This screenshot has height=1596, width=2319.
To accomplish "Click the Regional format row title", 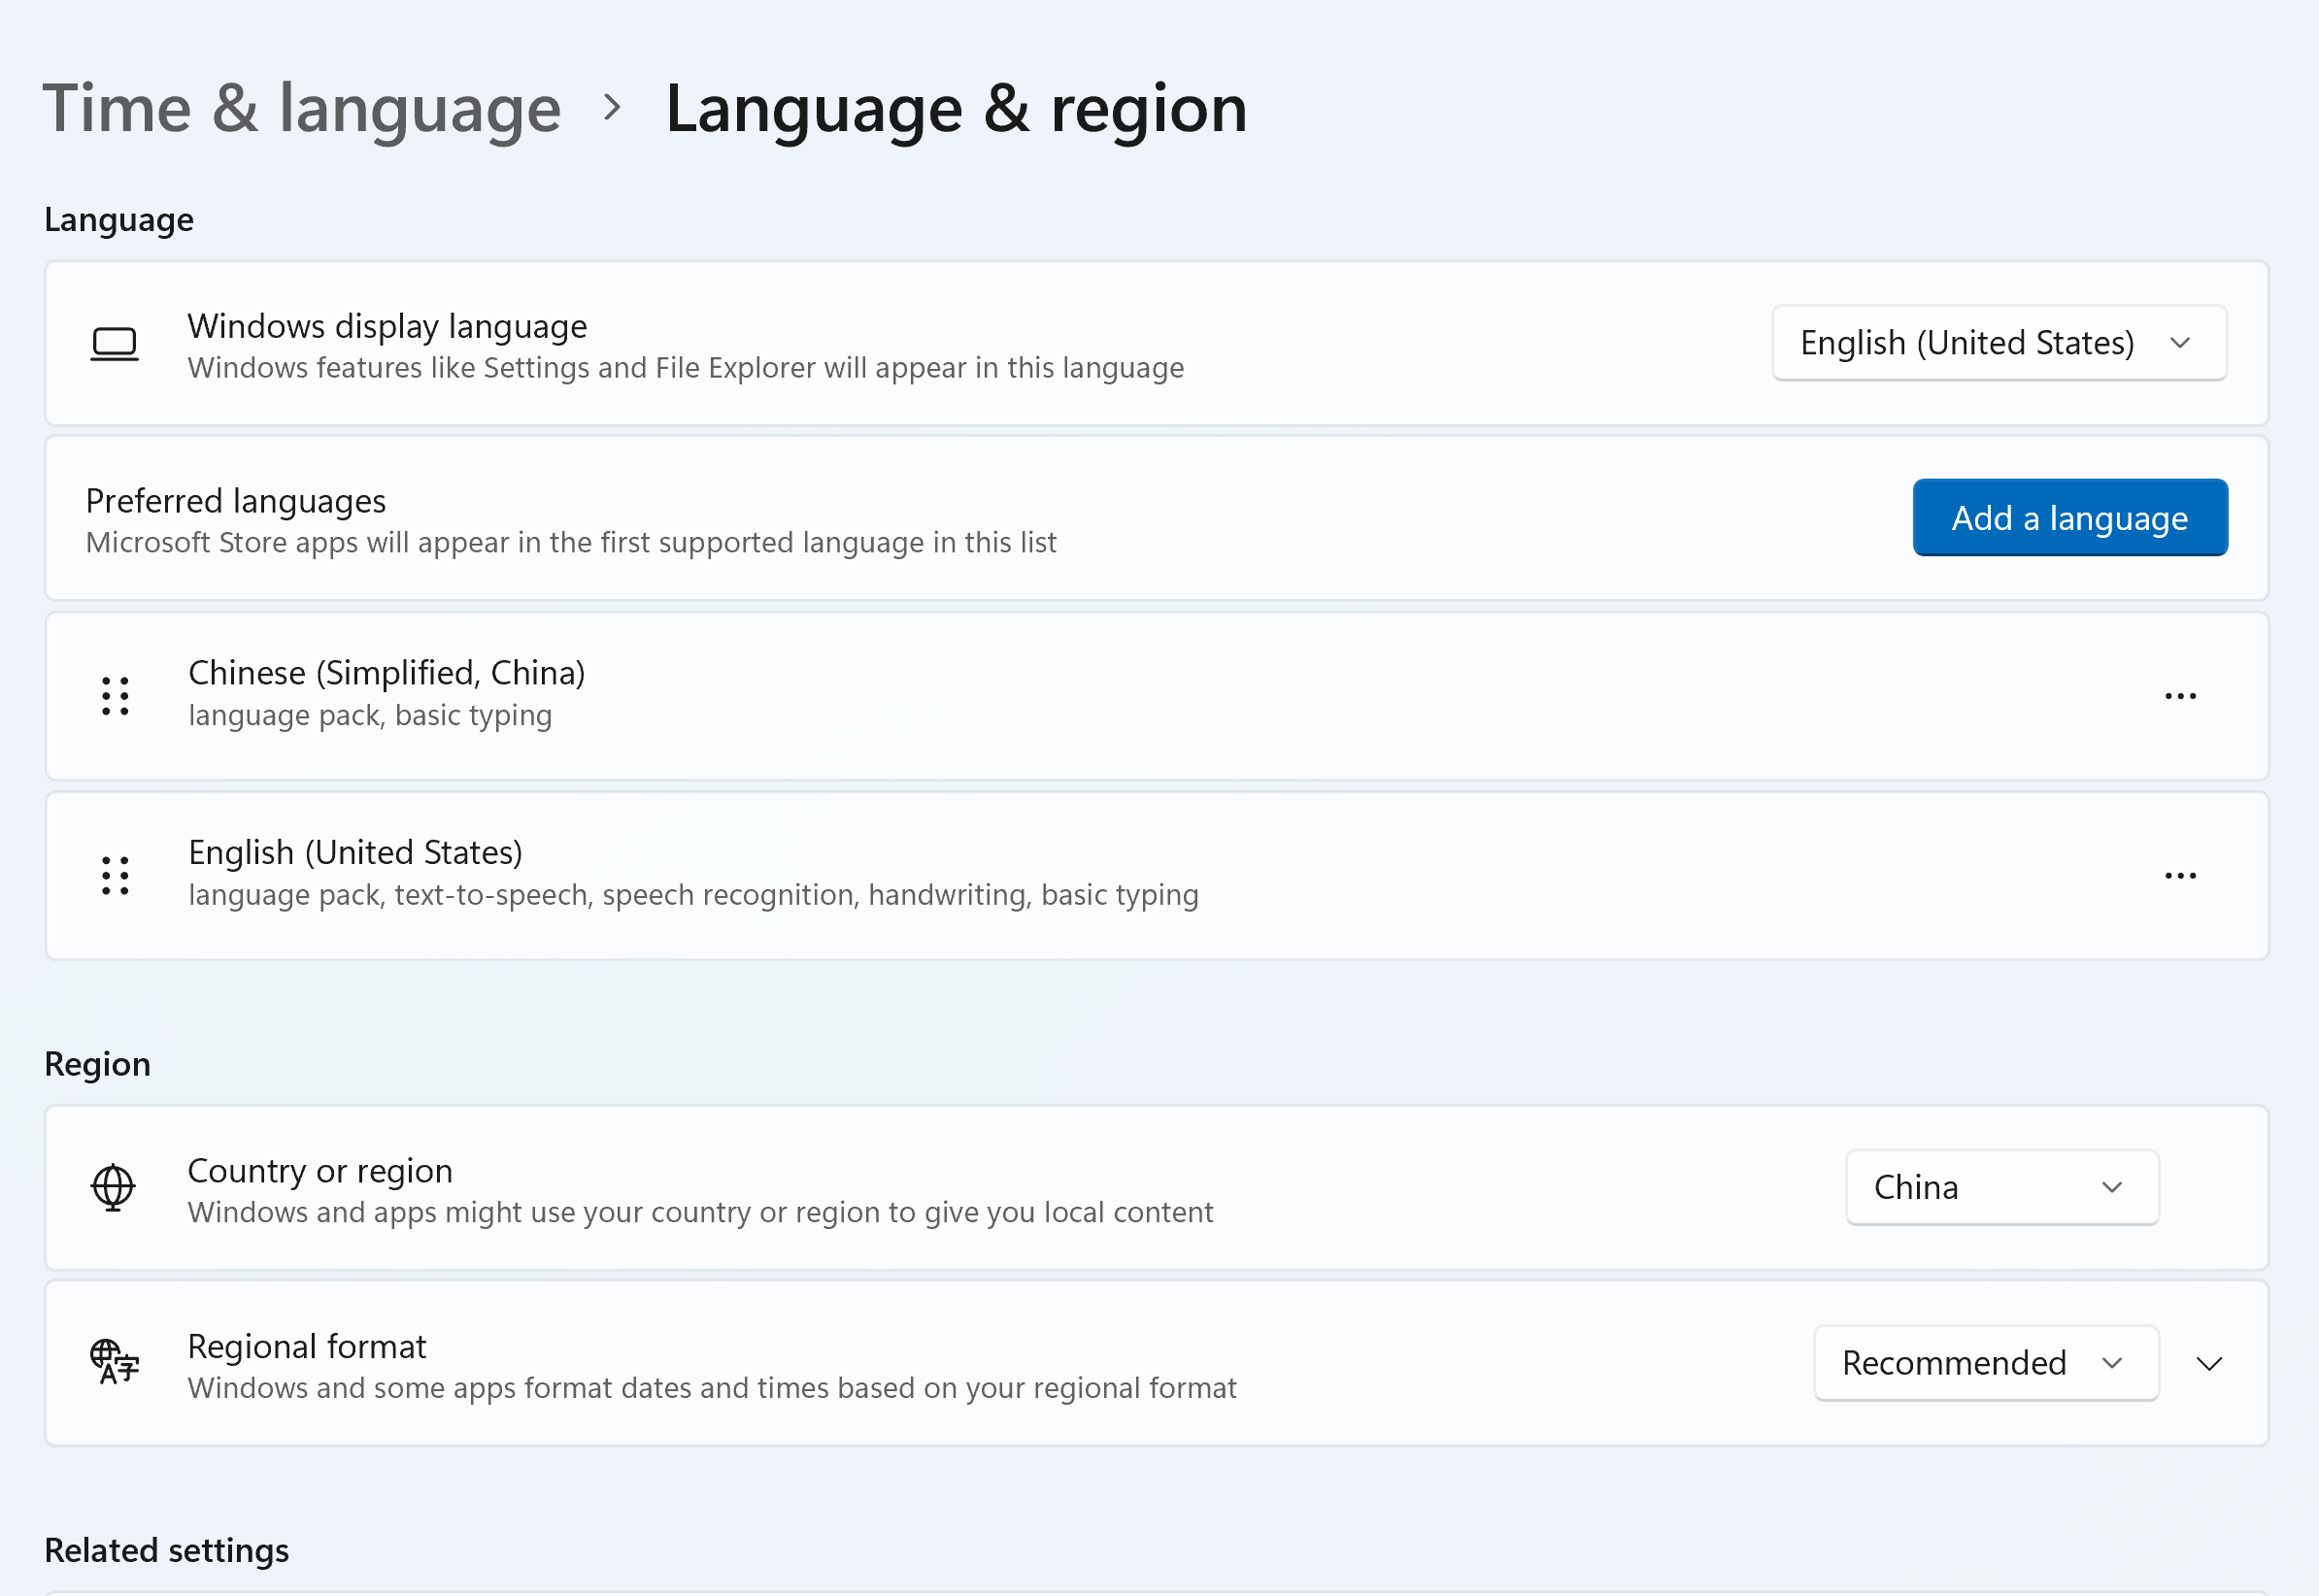I will point(307,1346).
